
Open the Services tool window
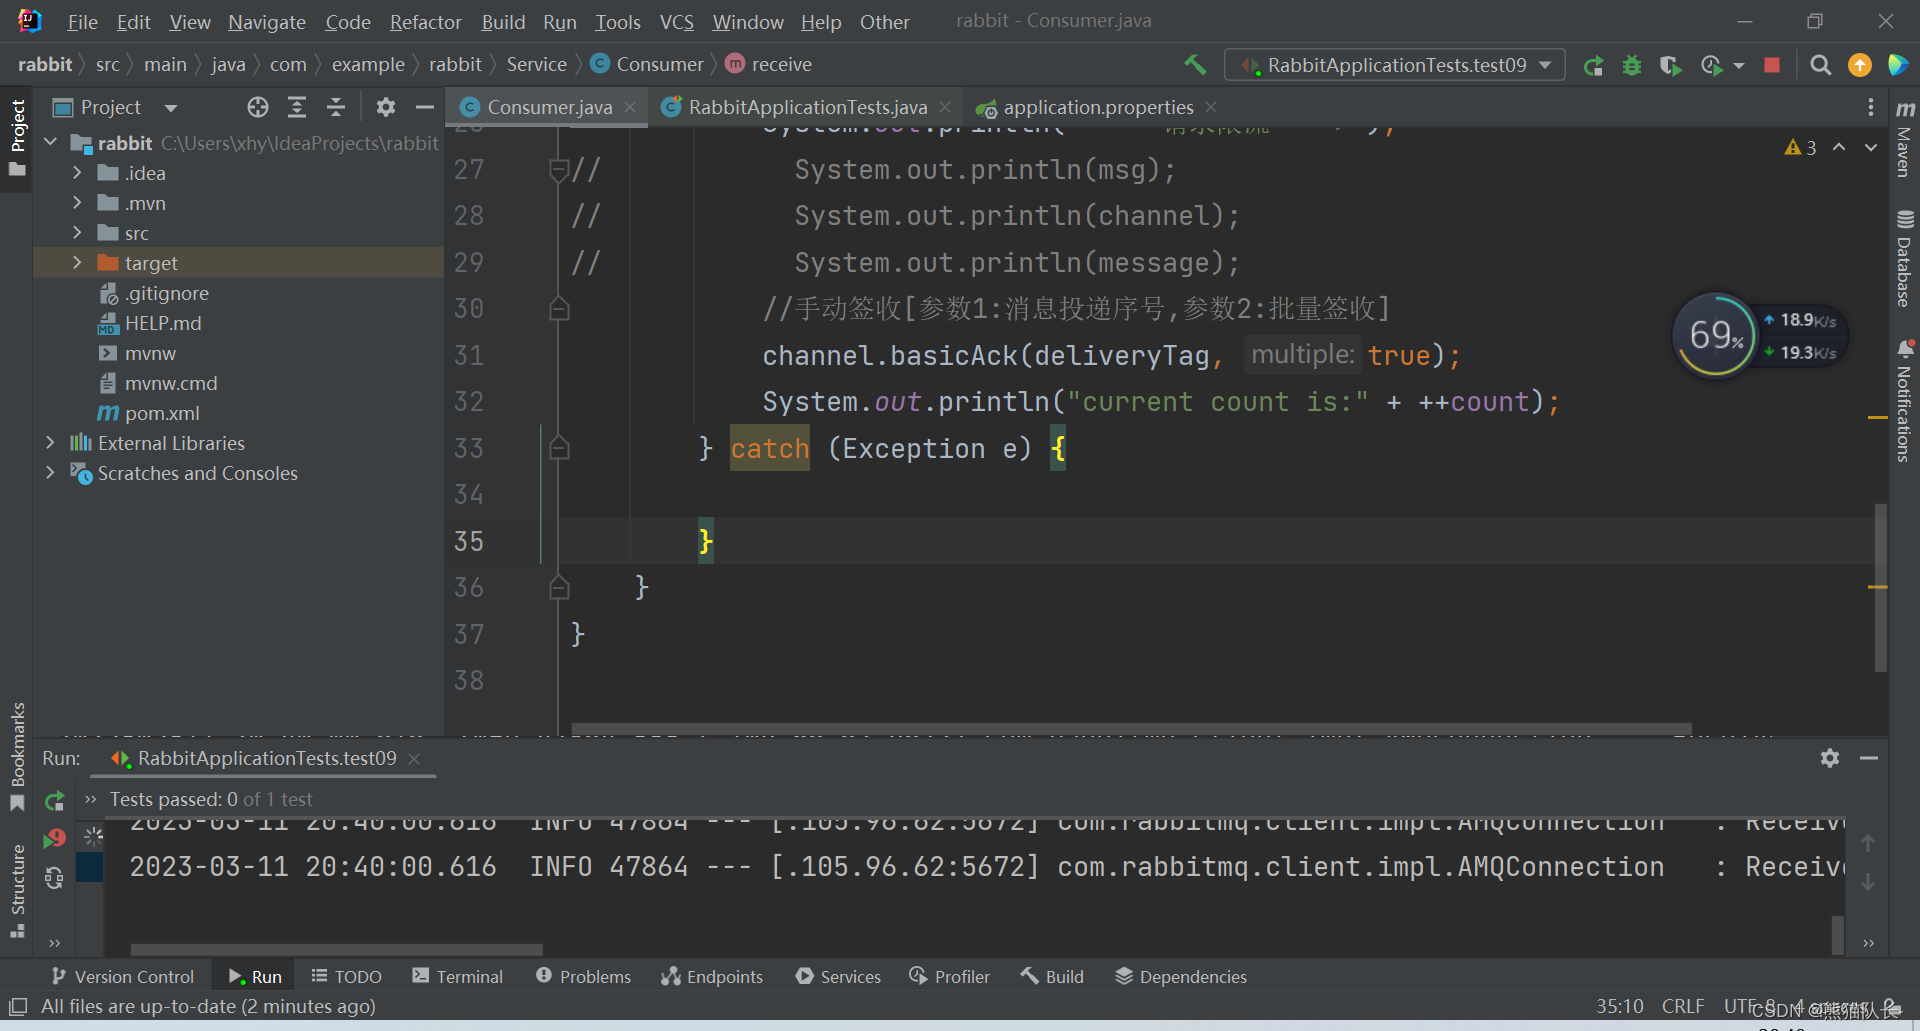tap(838, 977)
